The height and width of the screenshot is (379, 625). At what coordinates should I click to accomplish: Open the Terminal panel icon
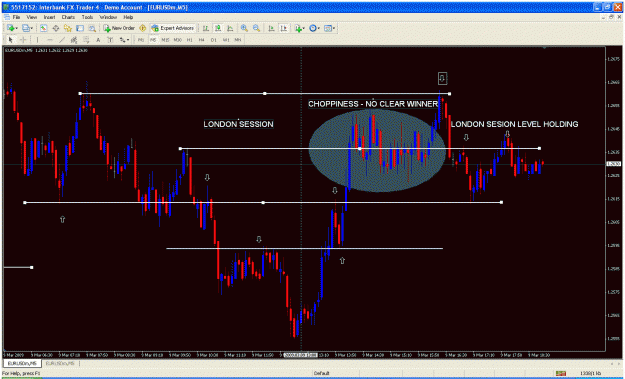pos(80,28)
